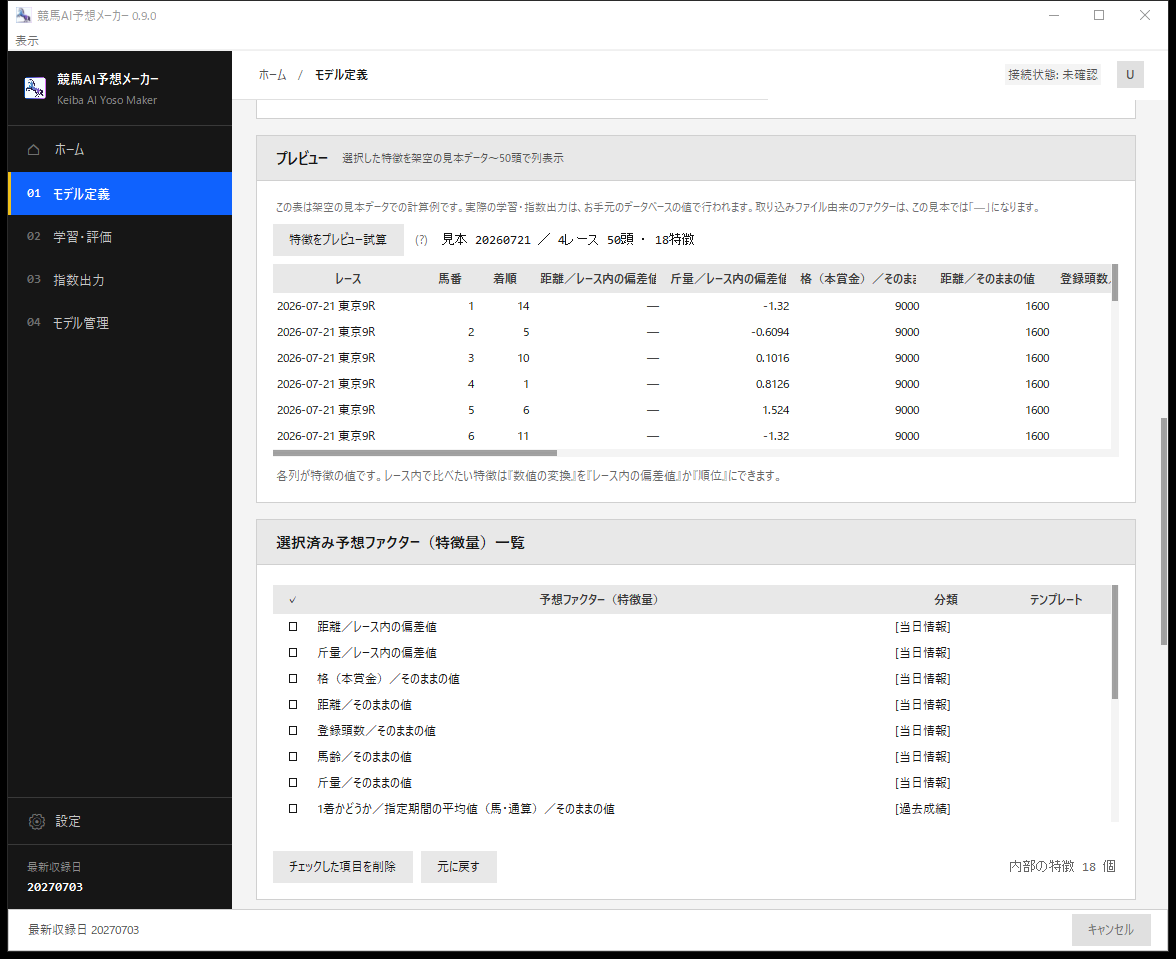Check the 登録頭数/そのままの値 checkbox
This screenshot has height=959, width=1176.
293,730
